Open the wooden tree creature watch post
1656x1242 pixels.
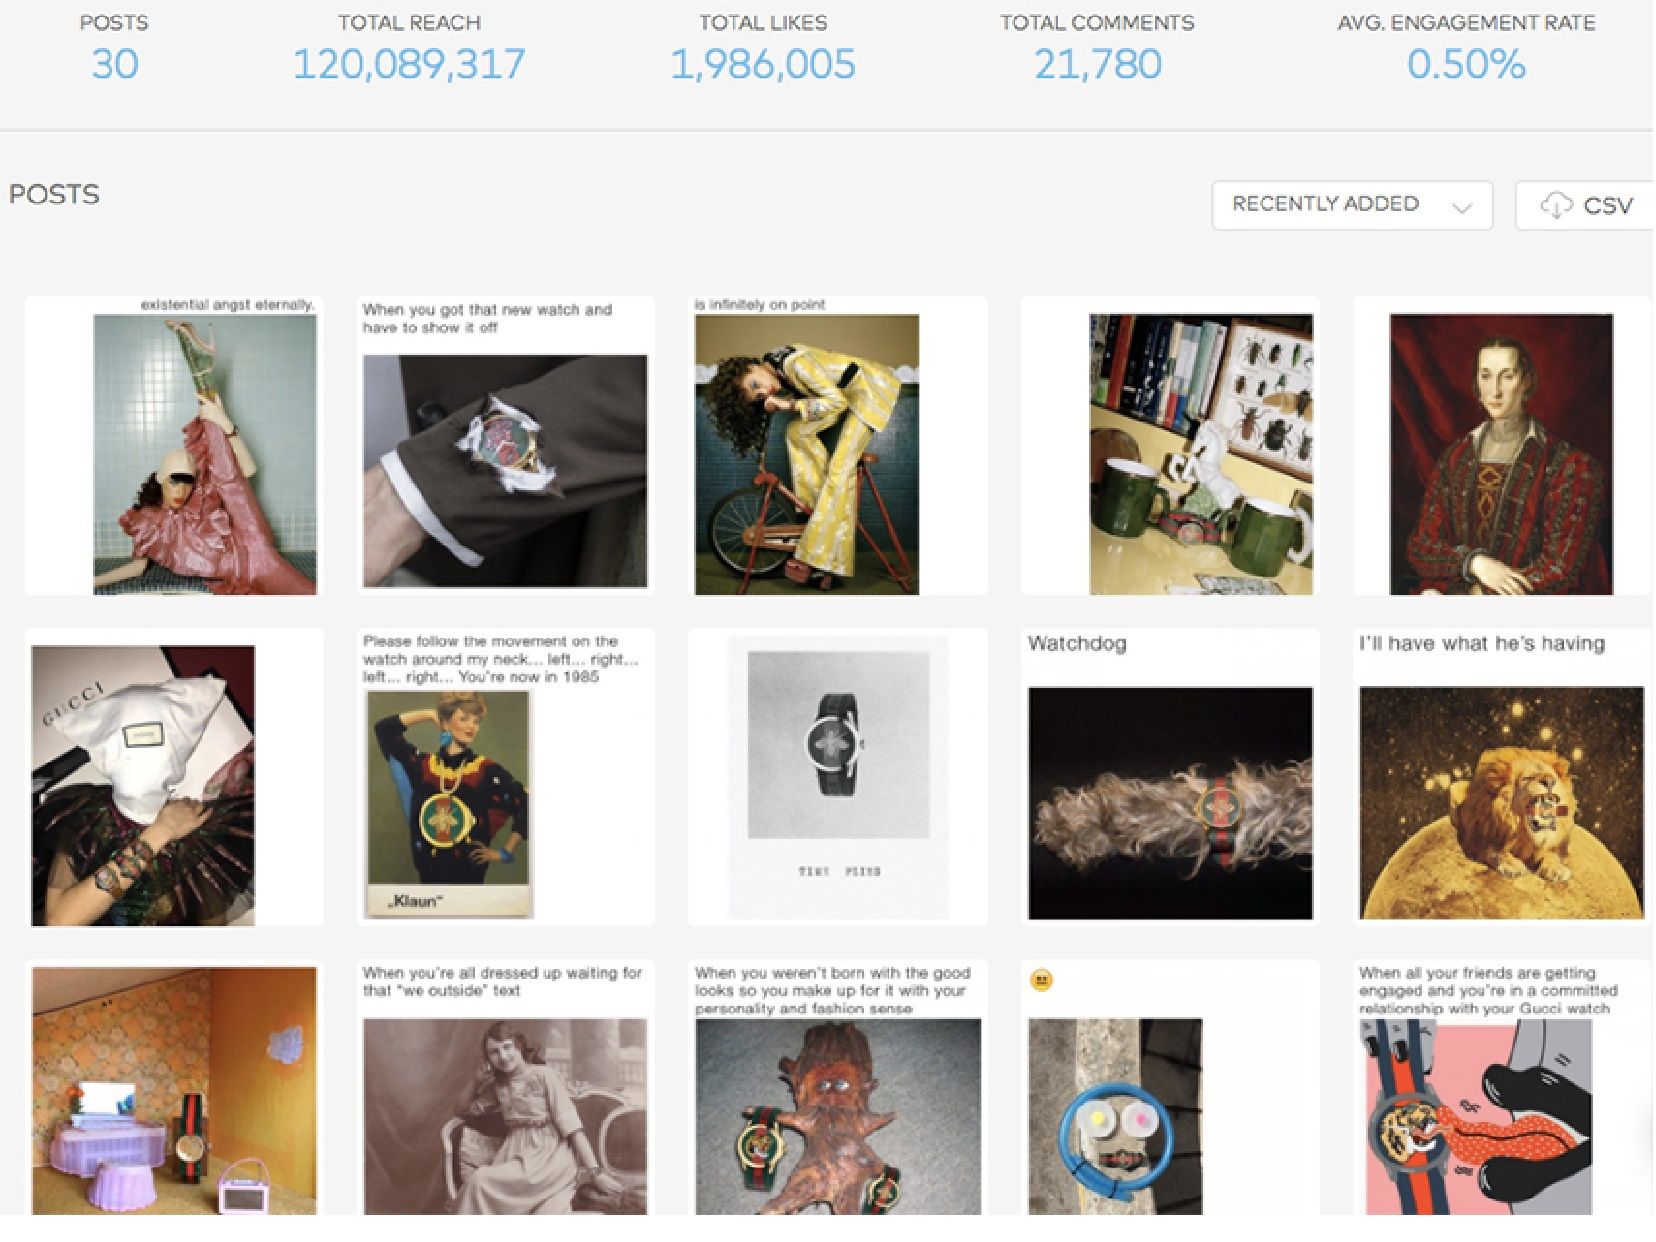tap(838, 1088)
